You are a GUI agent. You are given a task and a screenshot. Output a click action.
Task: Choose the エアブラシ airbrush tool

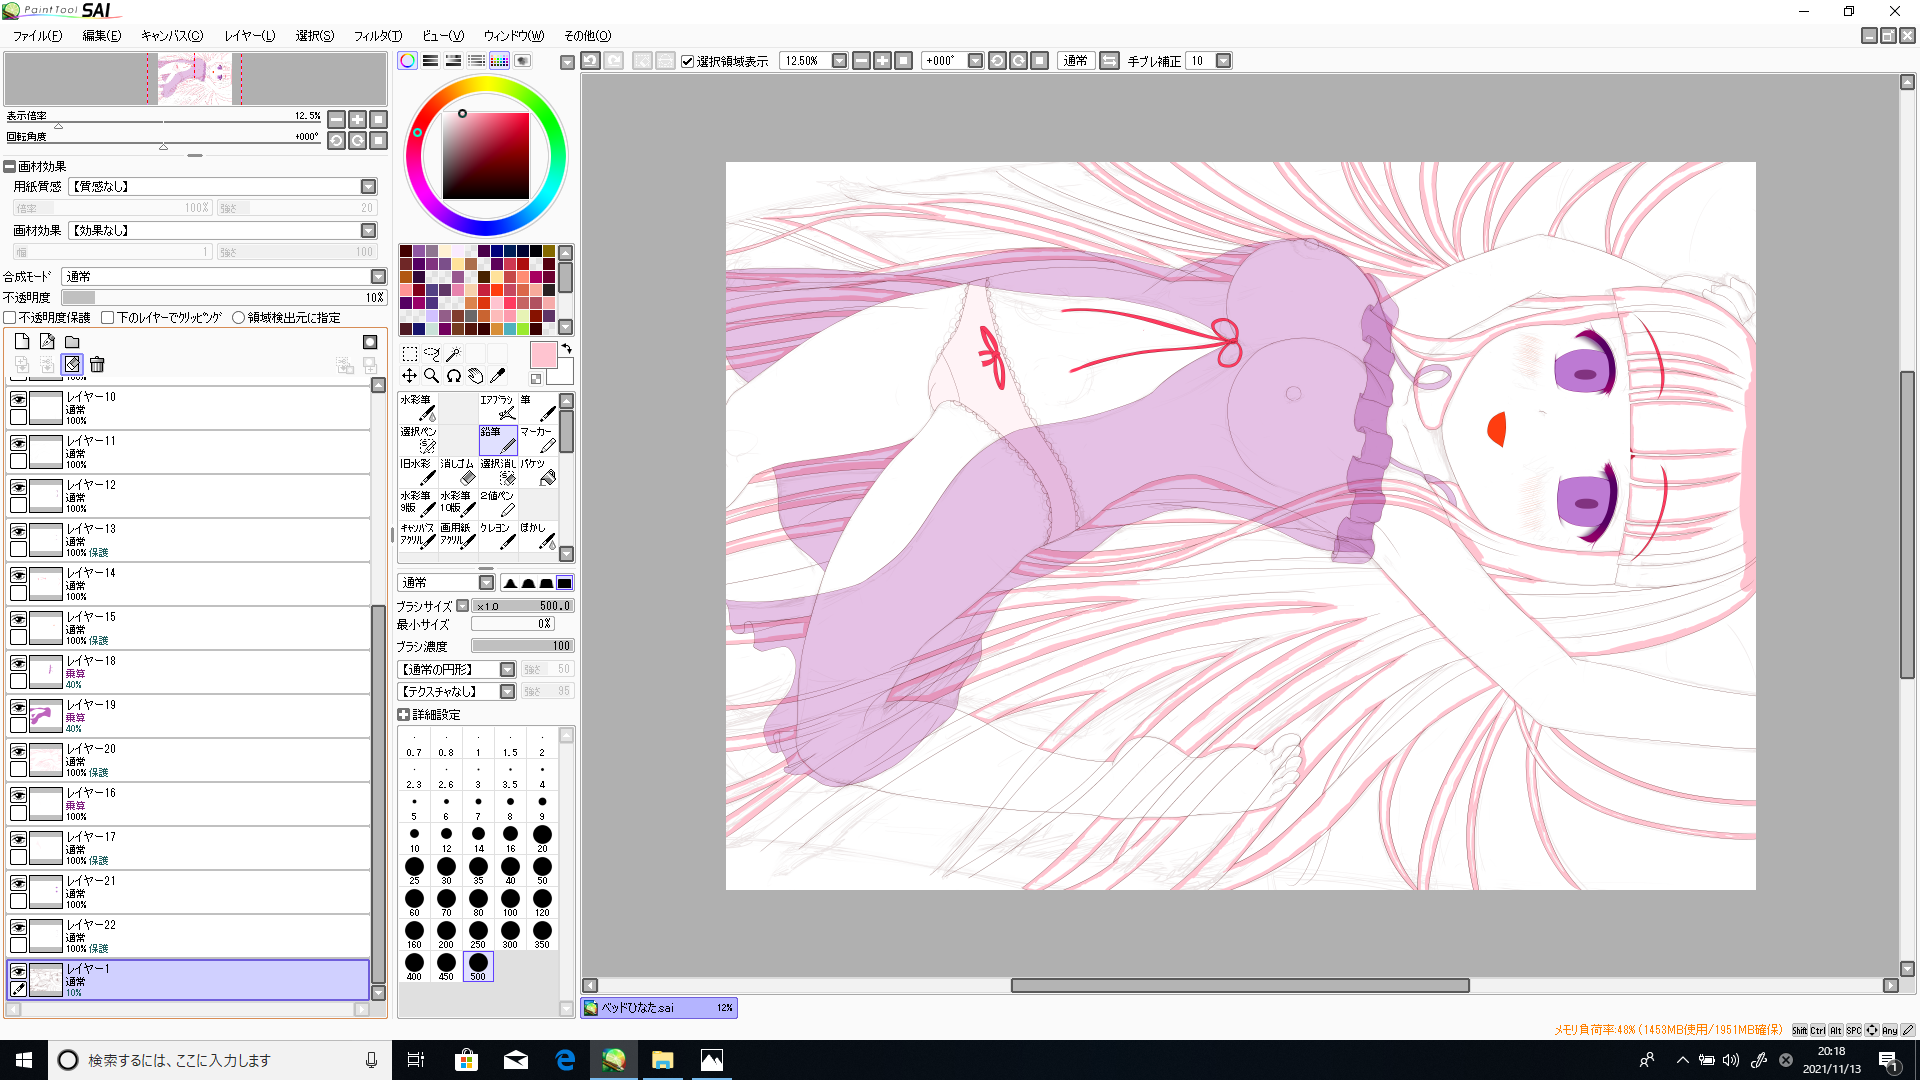pos(498,408)
